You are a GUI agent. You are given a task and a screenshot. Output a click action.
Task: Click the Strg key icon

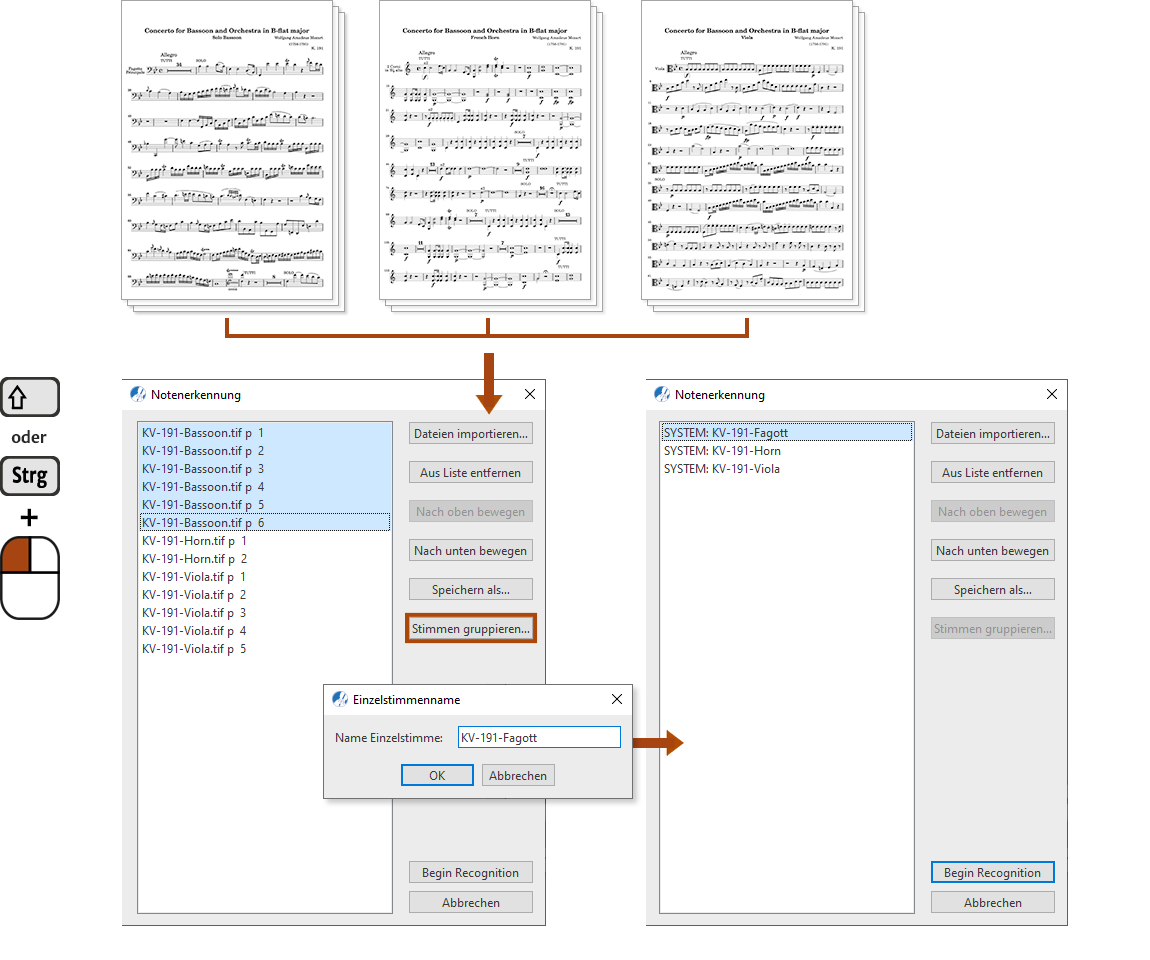pos(30,476)
